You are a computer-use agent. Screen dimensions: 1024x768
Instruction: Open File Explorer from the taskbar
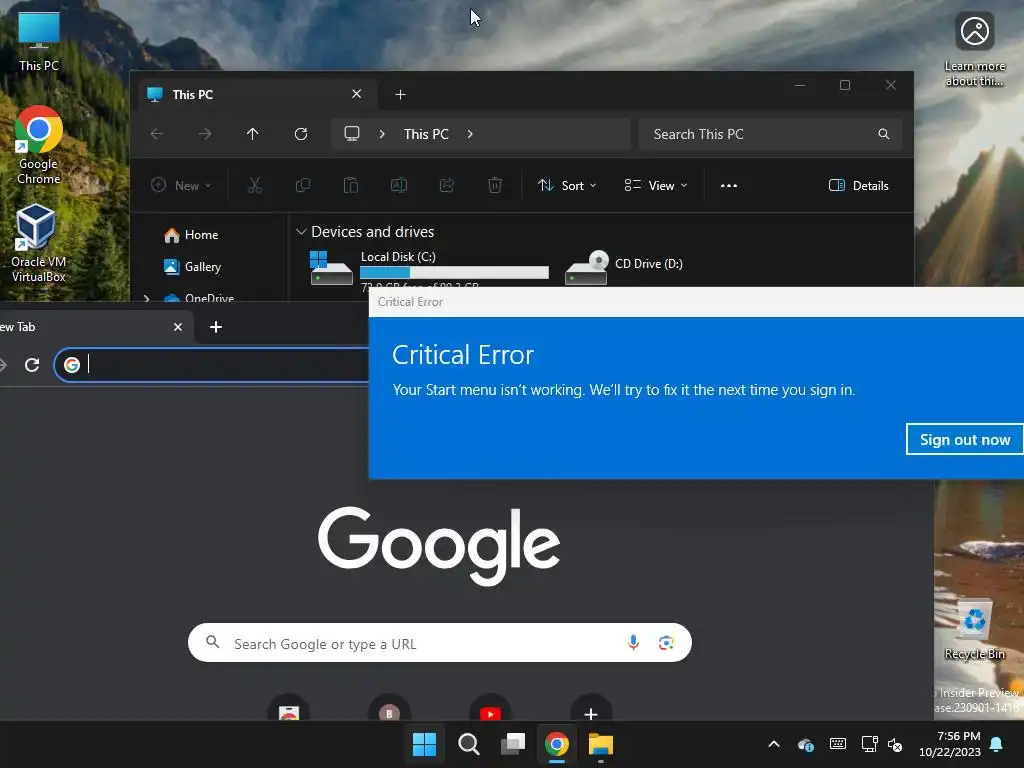click(x=601, y=744)
